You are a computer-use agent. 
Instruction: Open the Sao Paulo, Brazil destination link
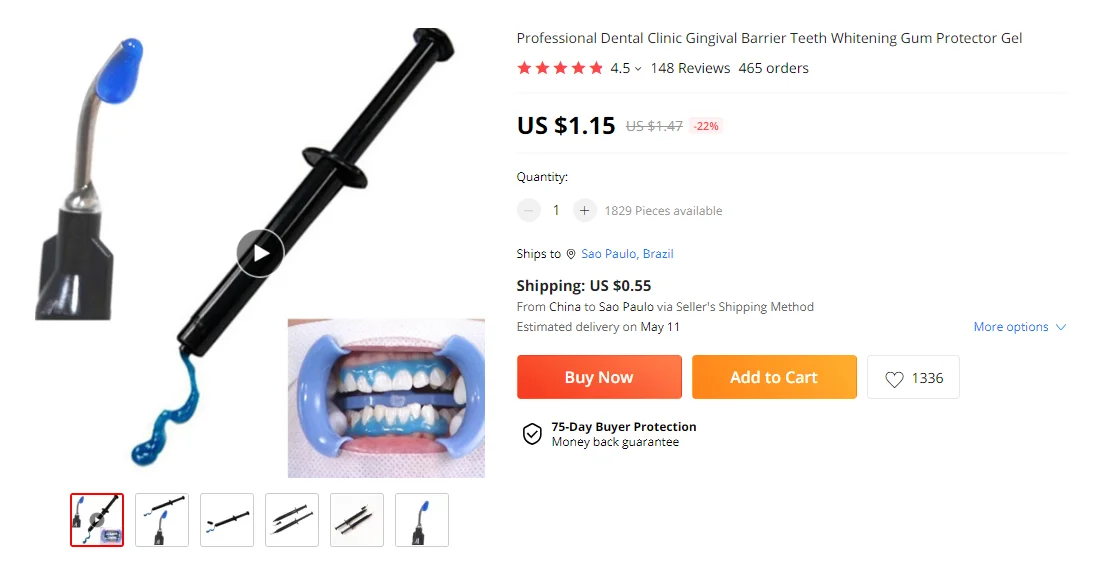pos(627,254)
